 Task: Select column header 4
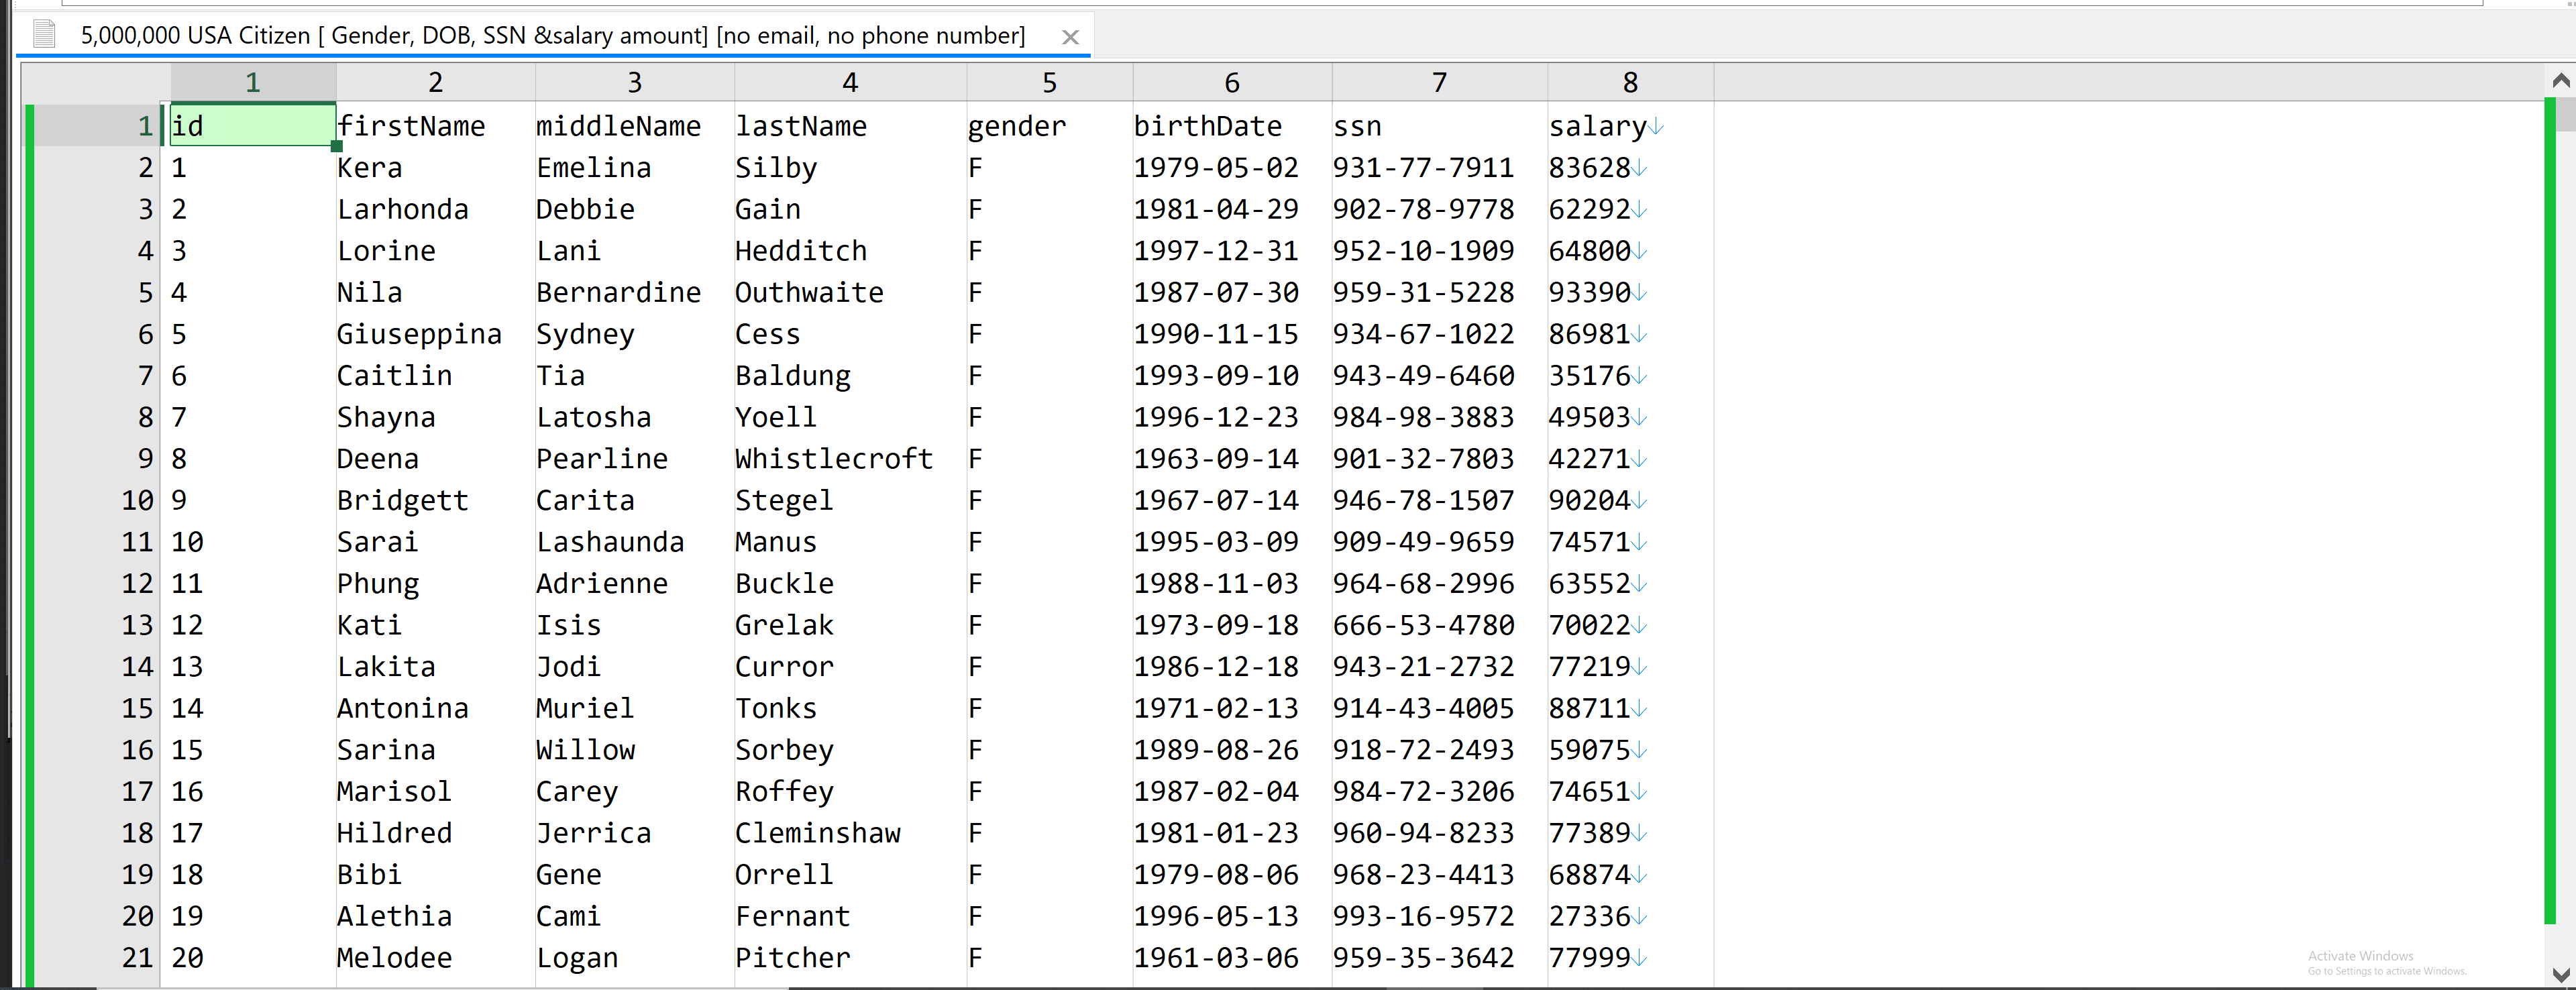850,82
